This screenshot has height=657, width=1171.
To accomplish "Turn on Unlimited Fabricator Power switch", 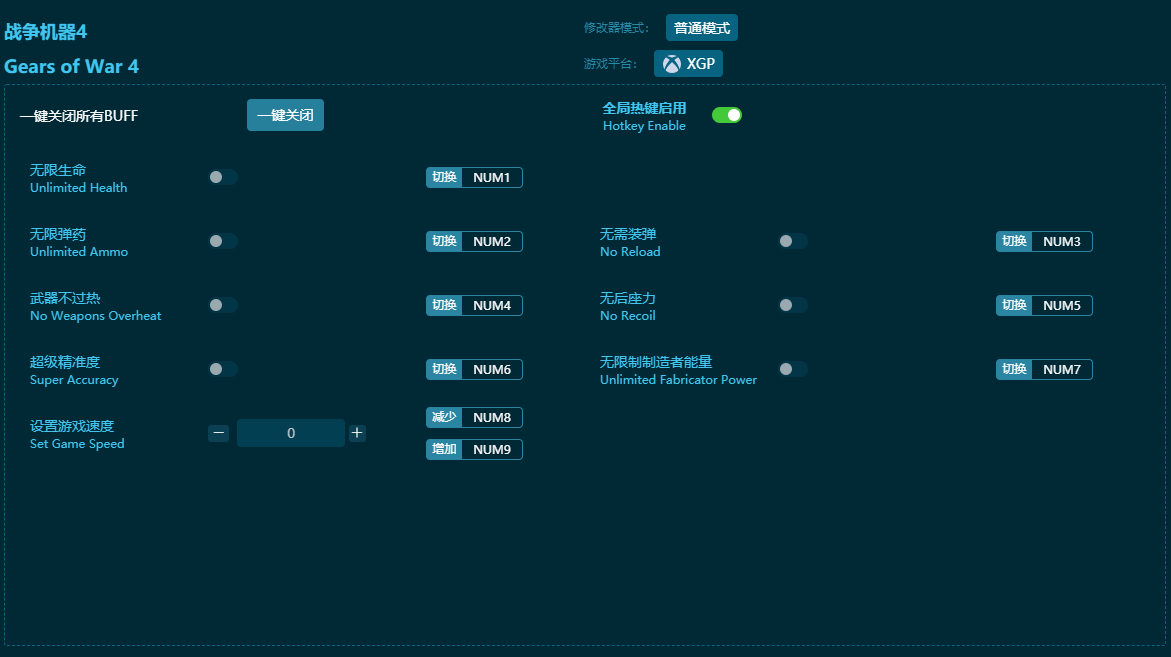I will pos(793,369).
